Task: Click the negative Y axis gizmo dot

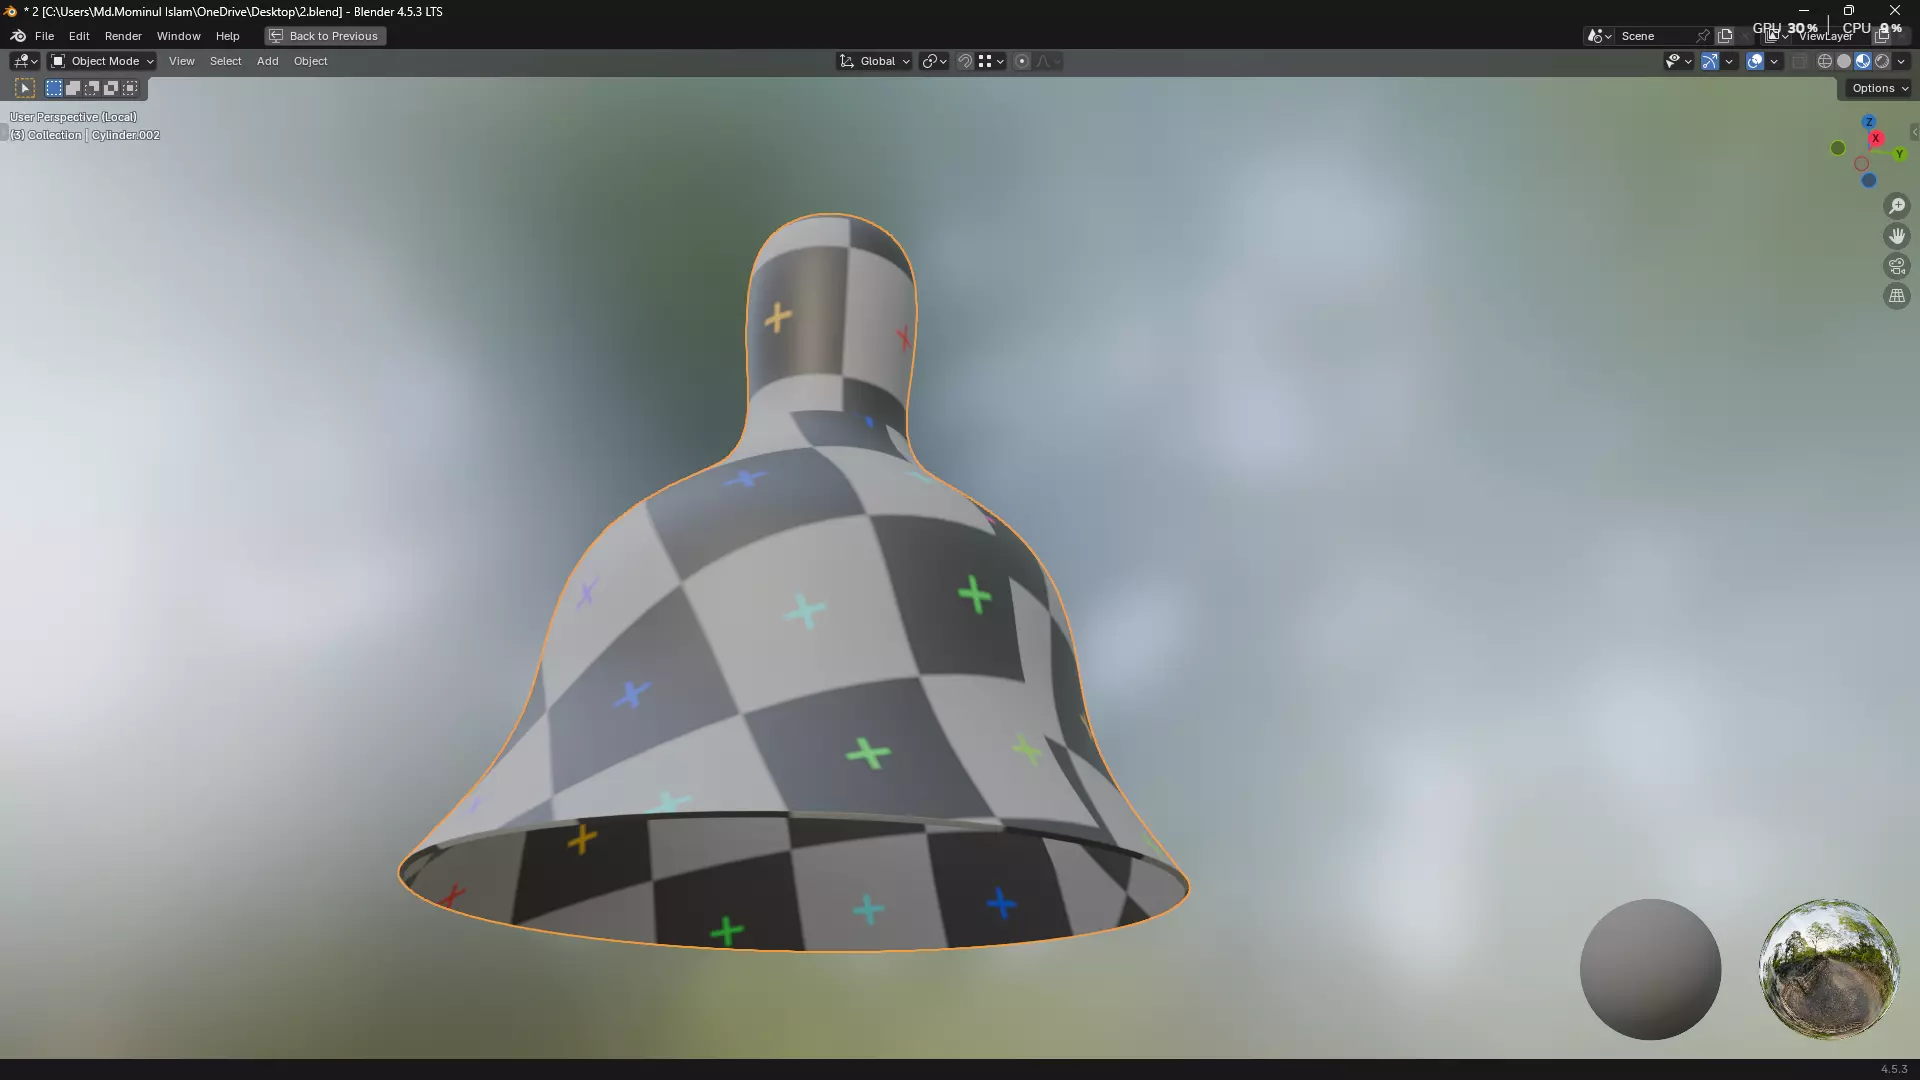Action: tap(1838, 148)
